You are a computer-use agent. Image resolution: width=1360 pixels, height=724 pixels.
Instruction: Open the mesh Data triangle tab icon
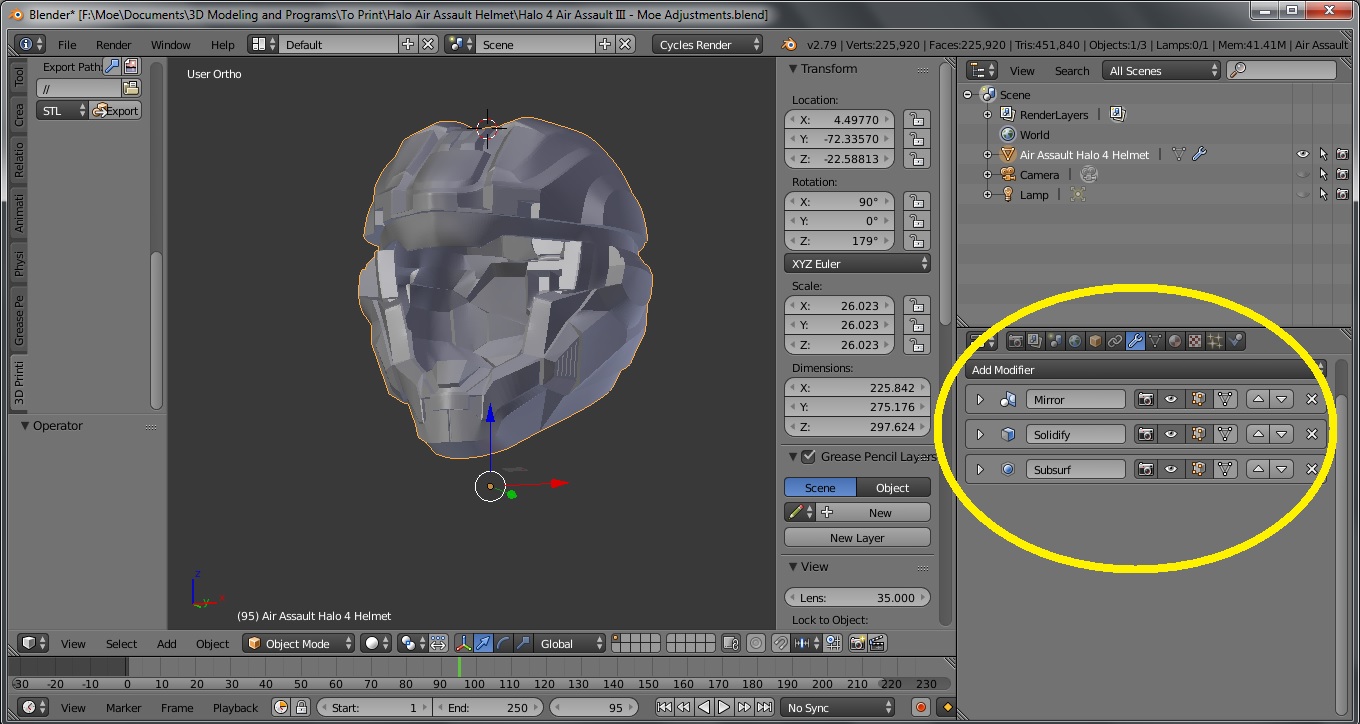[x=1155, y=341]
